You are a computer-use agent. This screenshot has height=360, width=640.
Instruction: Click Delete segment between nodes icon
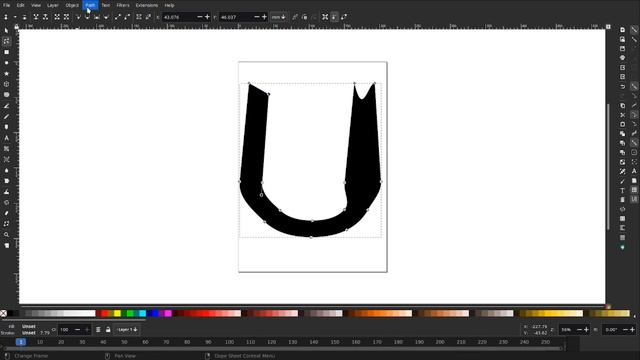tap(66, 17)
